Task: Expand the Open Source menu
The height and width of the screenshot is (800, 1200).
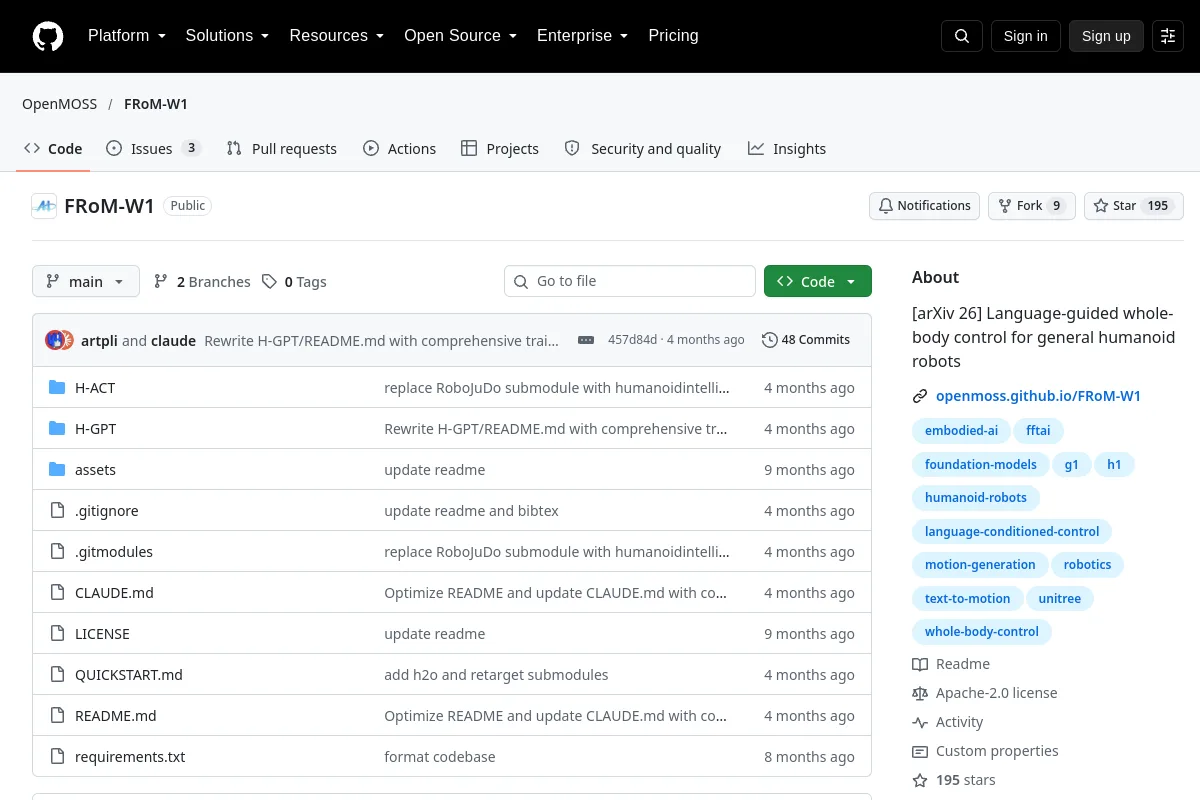Action: (x=461, y=36)
